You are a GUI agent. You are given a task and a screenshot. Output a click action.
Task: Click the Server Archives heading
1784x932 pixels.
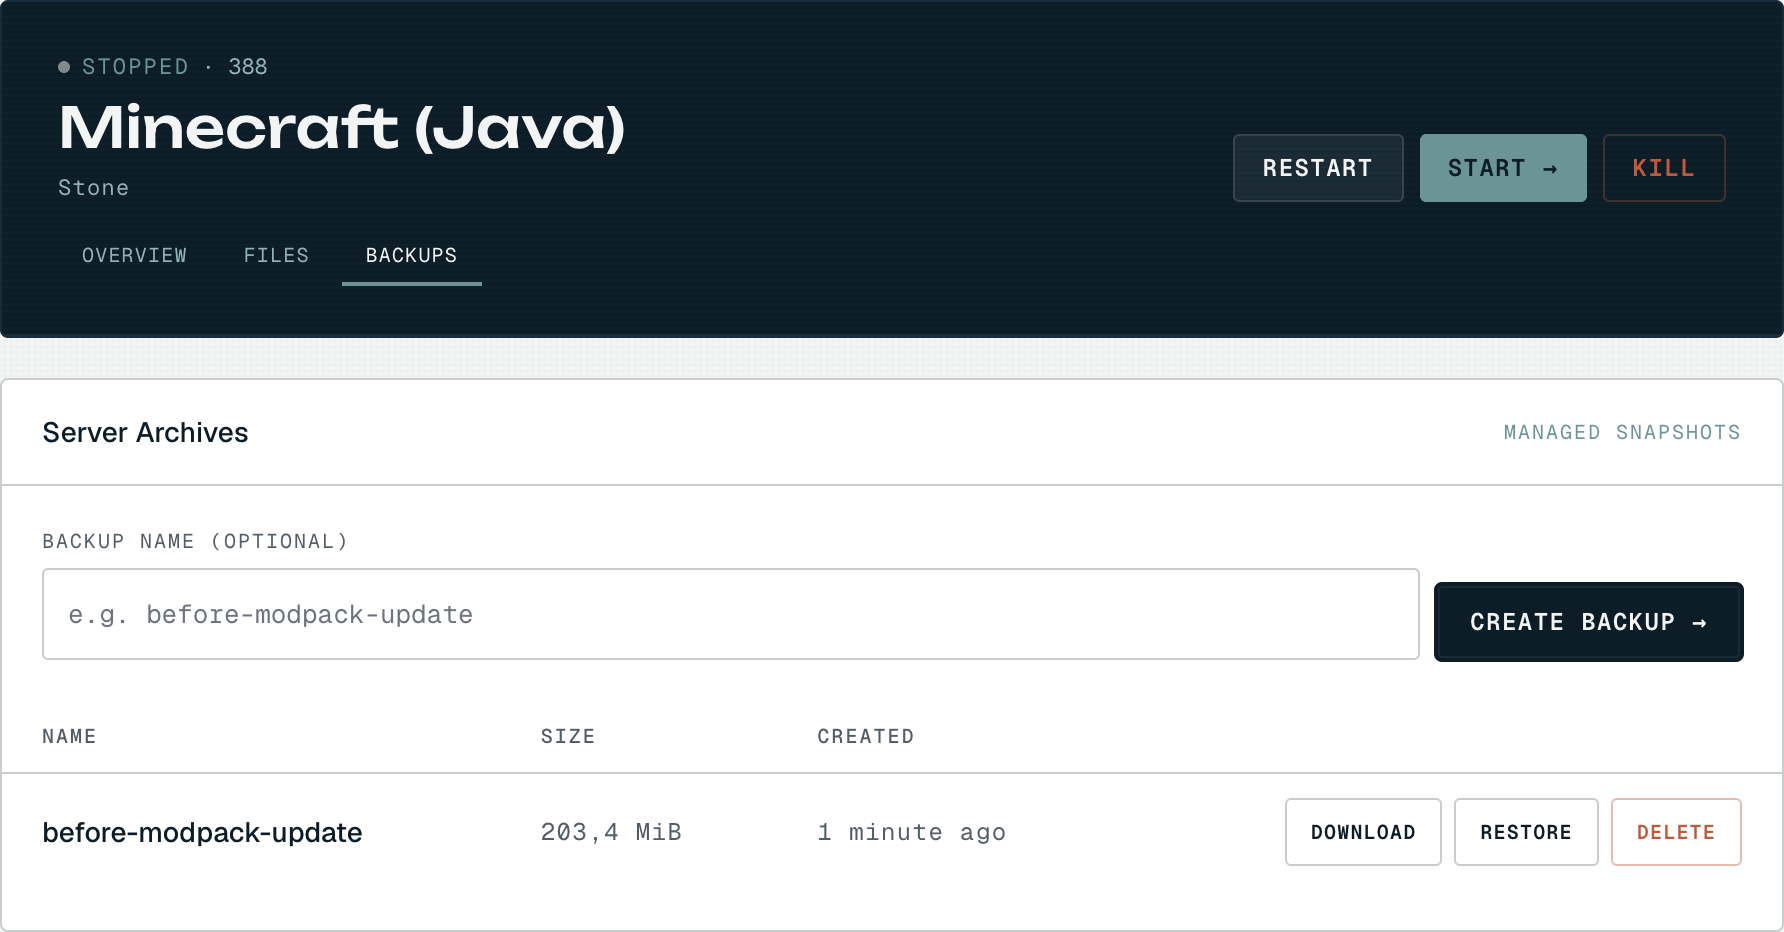click(x=145, y=432)
